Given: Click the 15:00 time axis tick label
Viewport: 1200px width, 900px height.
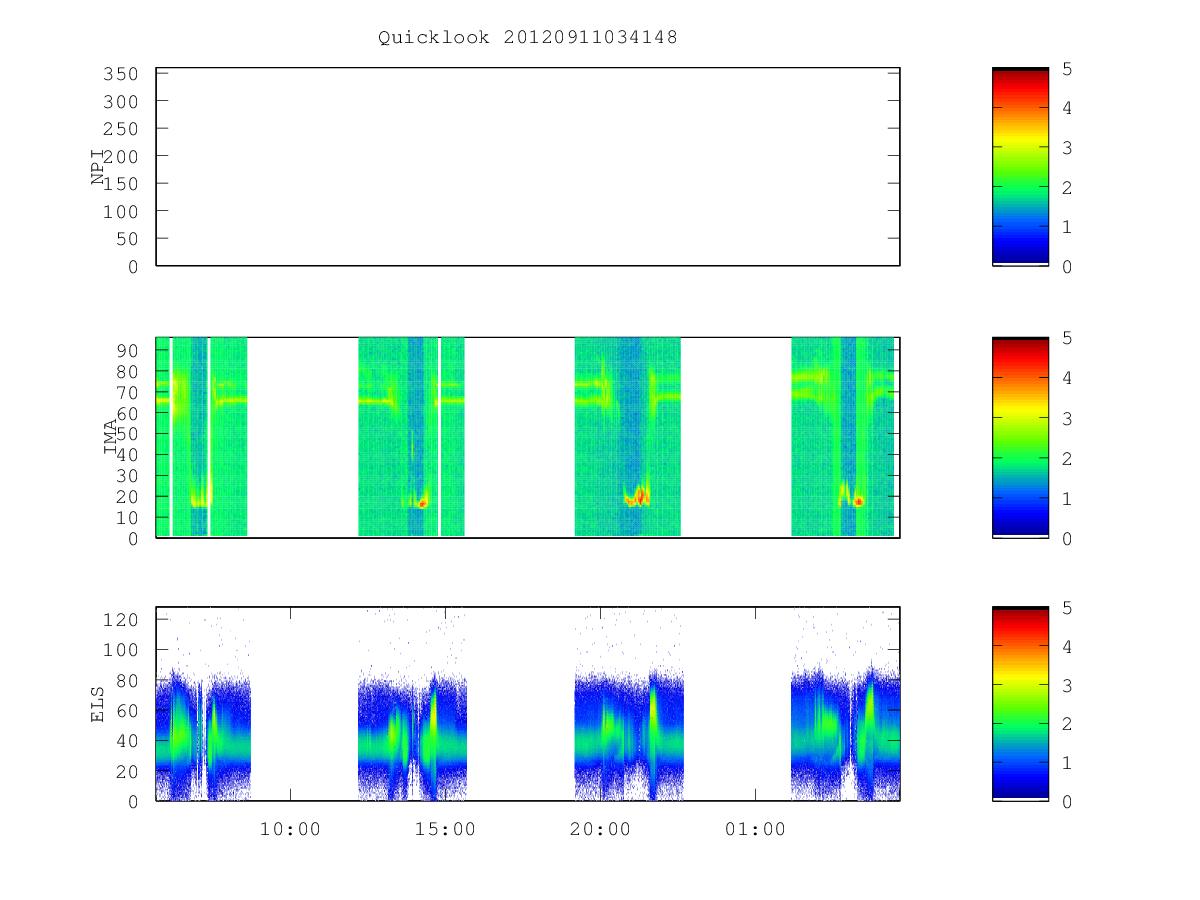Looking at the screenshot, I should point(445,829).
